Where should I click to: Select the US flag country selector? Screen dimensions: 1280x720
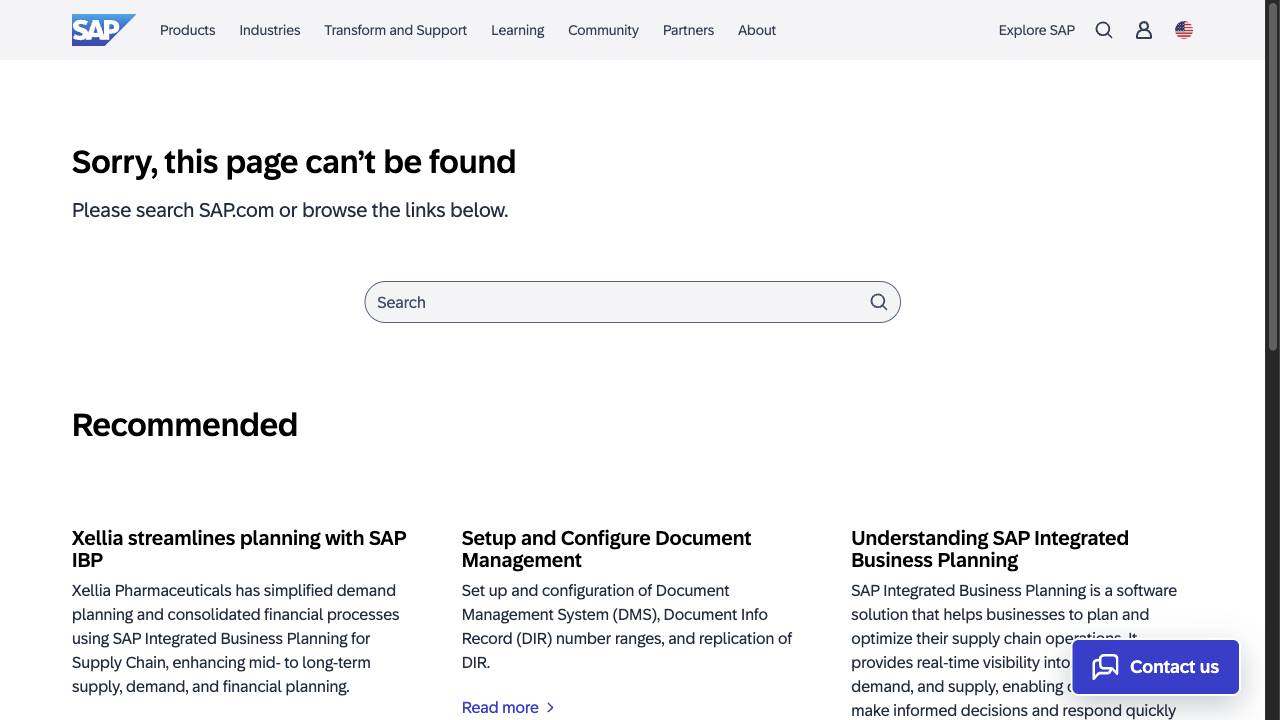(x=1184, y=30)
